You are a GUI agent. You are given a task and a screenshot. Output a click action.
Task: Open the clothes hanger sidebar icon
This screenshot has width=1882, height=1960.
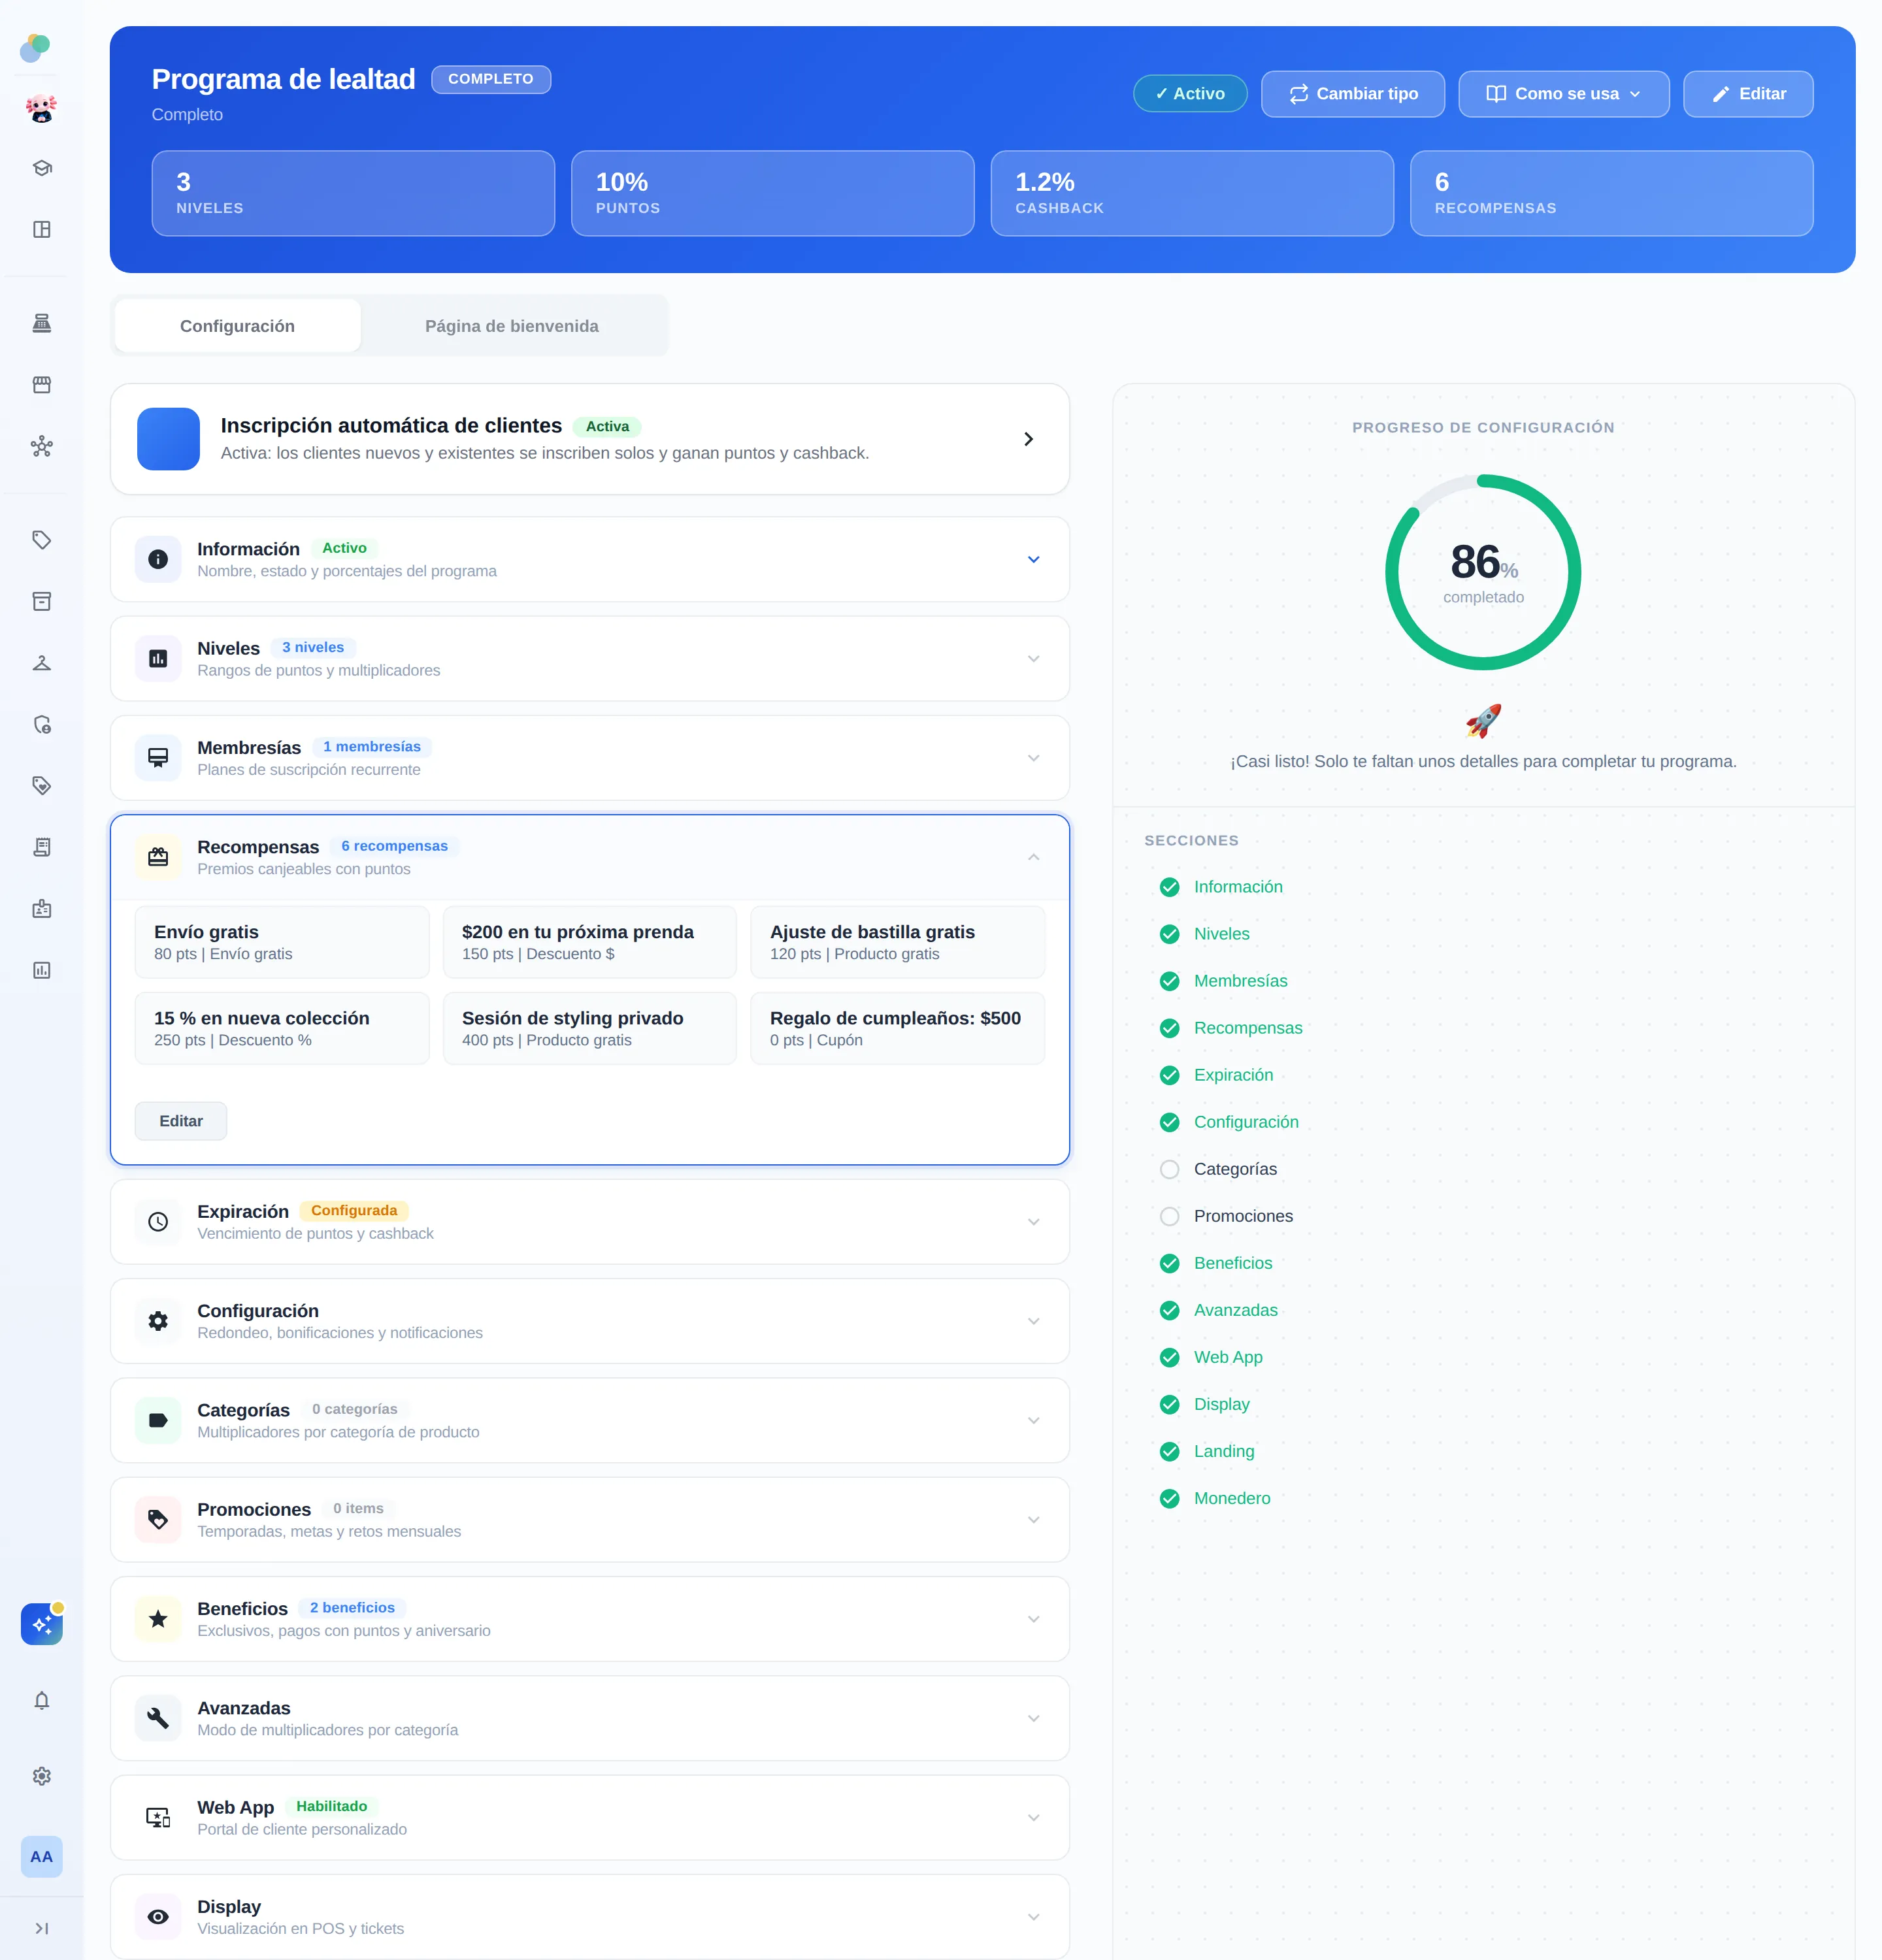pos(41,663)
